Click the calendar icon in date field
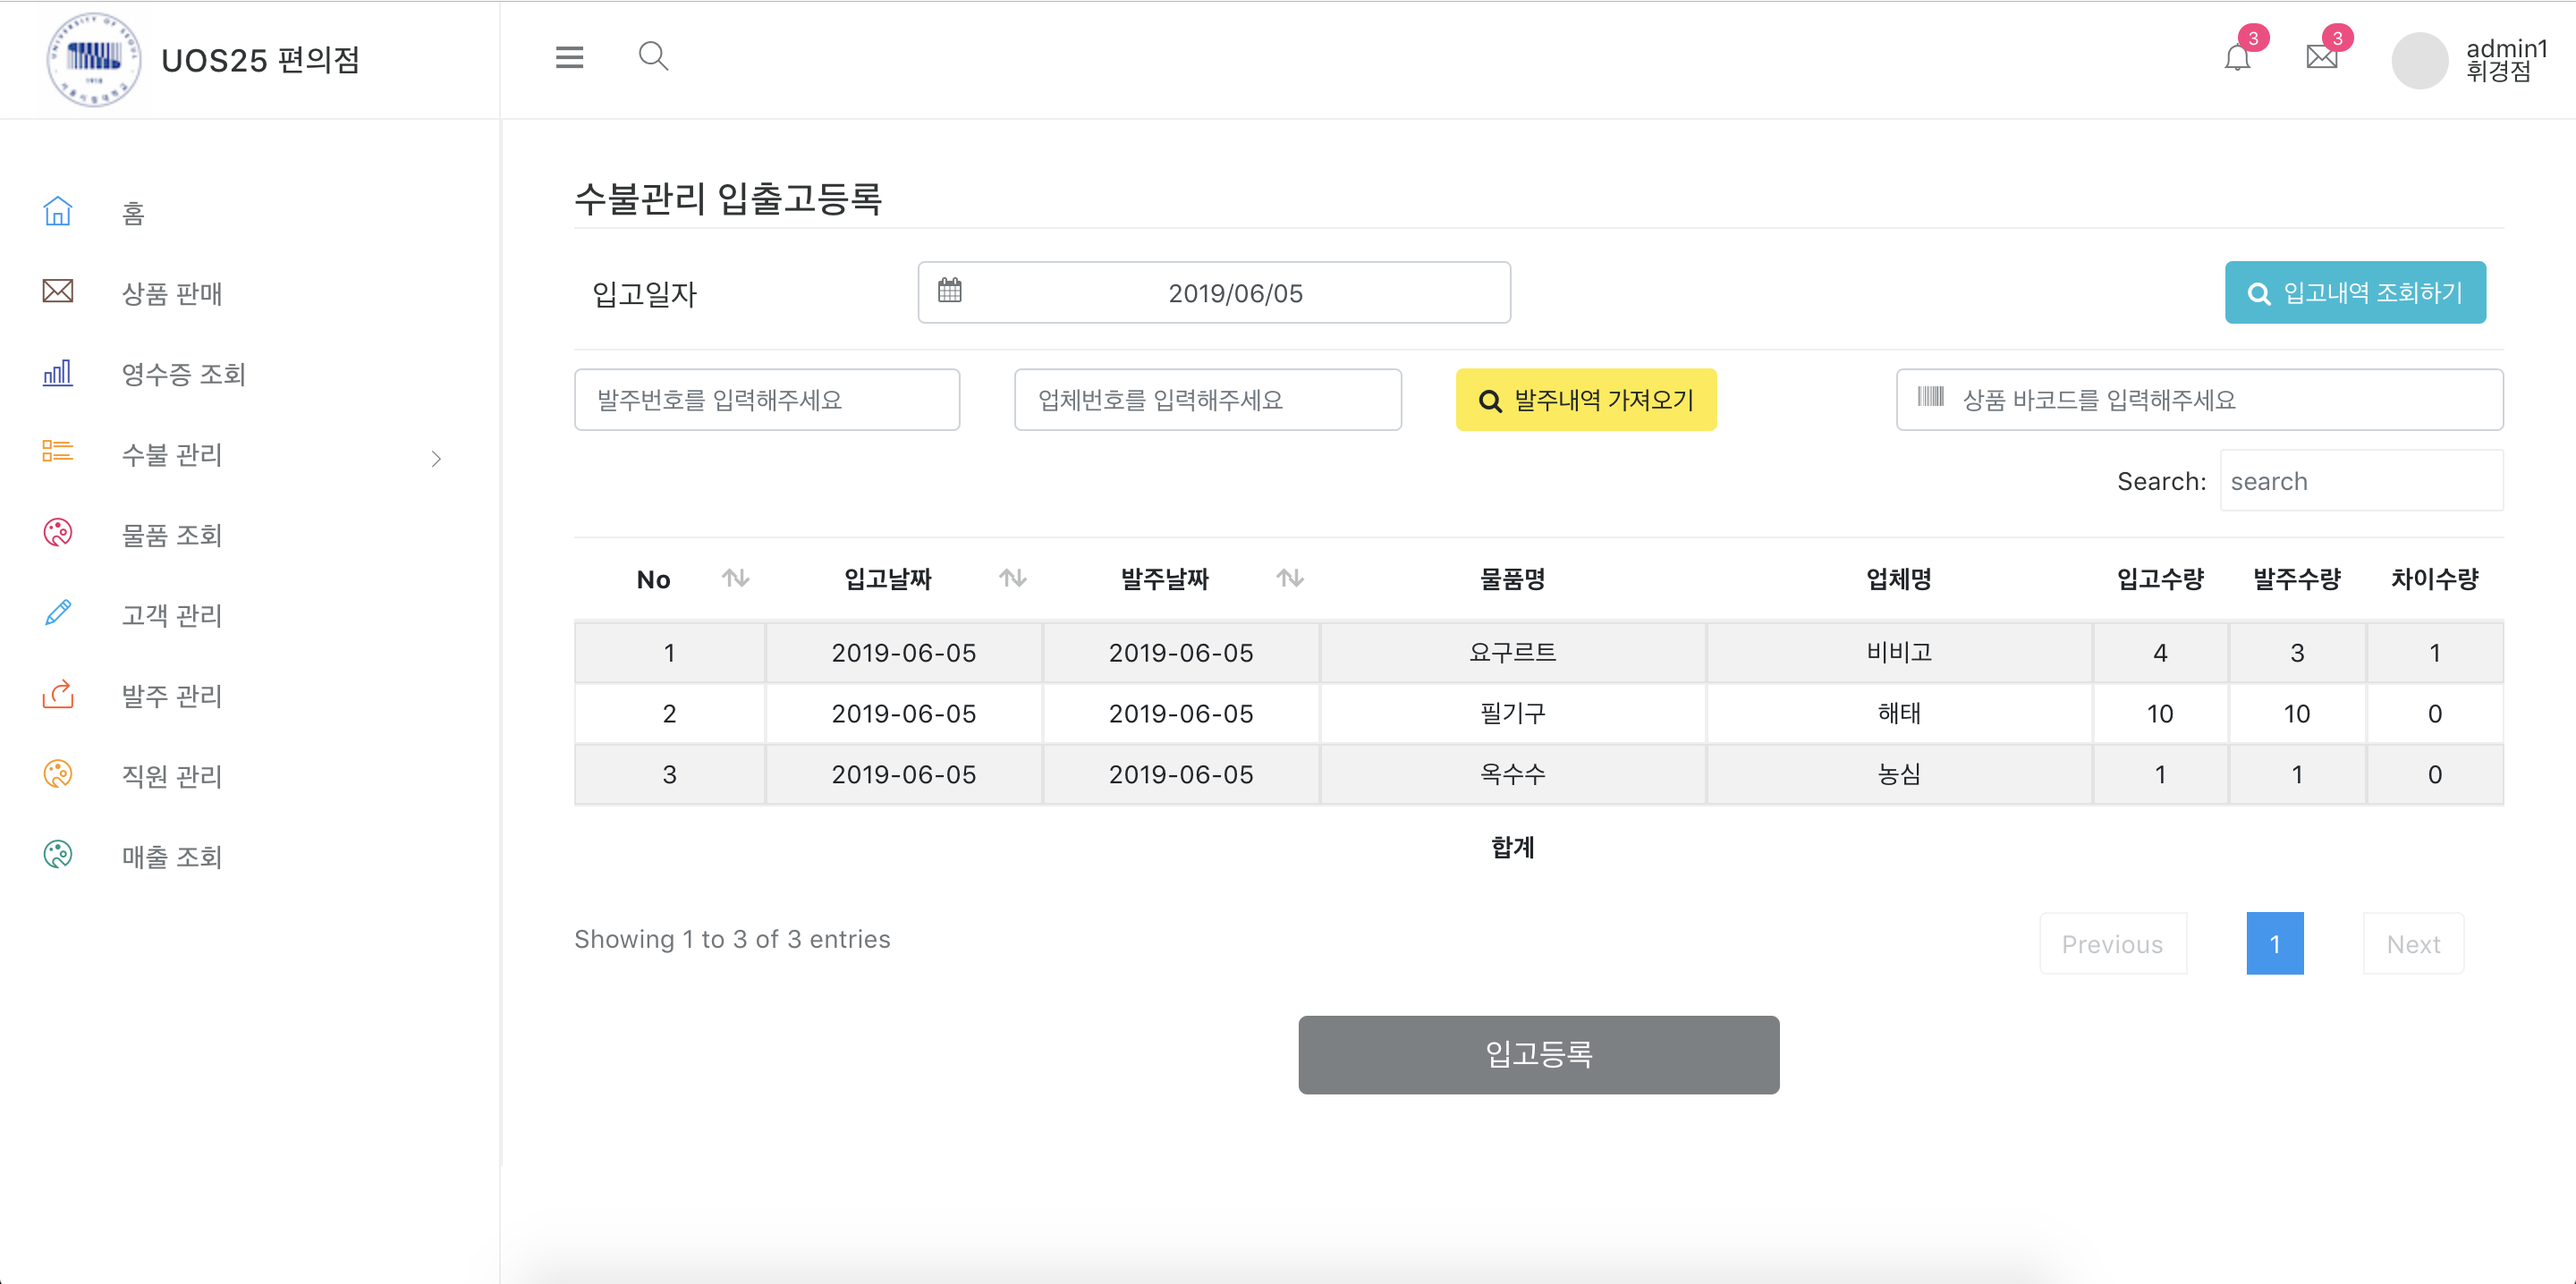Screen dimensions: 2576x1284 pyautogui.click(x=949, y=291)
